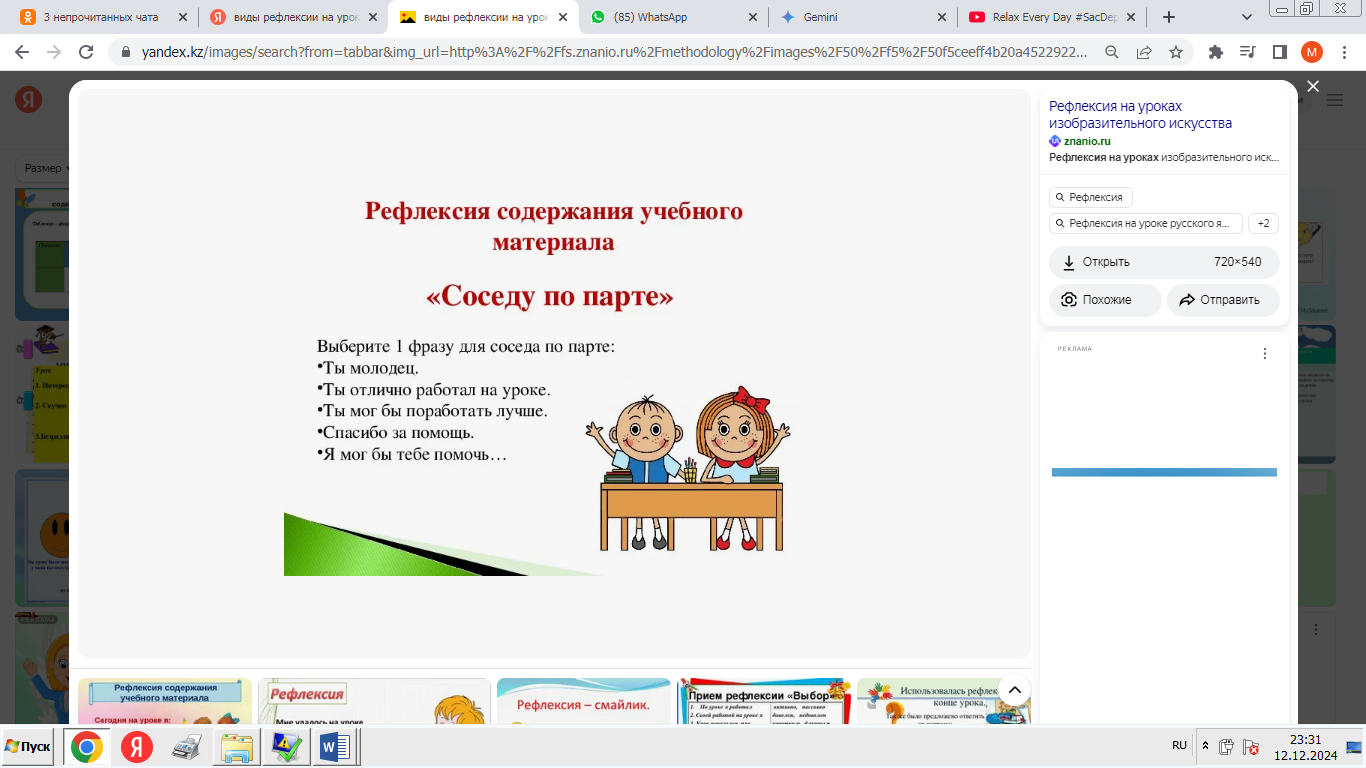1366x768 pixels.
Task: Launch Word from the taskbar
Action: (x=334, y=747)
